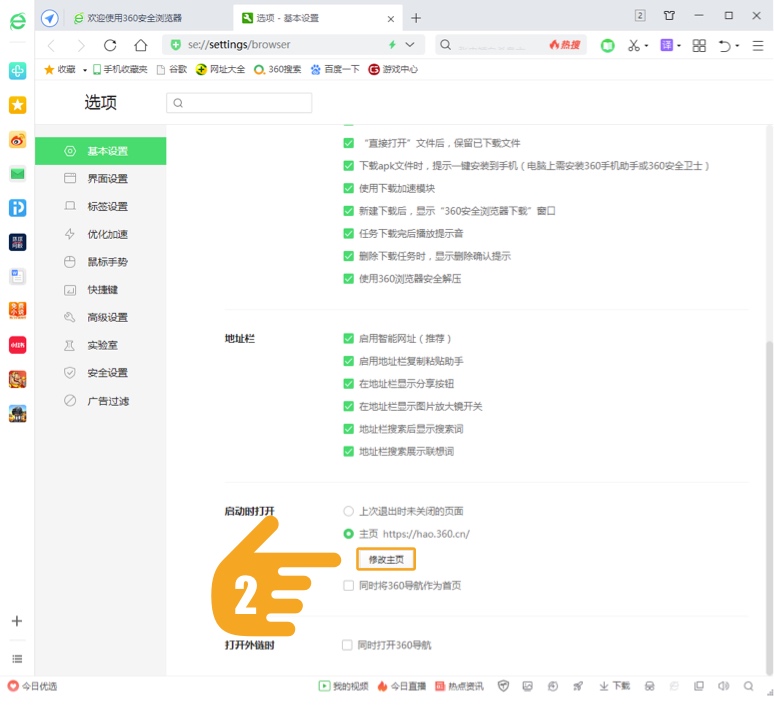This screenshot has height=715, width=774.
Task: Open the extensions grid icon
Action: (x=699, y=45)
